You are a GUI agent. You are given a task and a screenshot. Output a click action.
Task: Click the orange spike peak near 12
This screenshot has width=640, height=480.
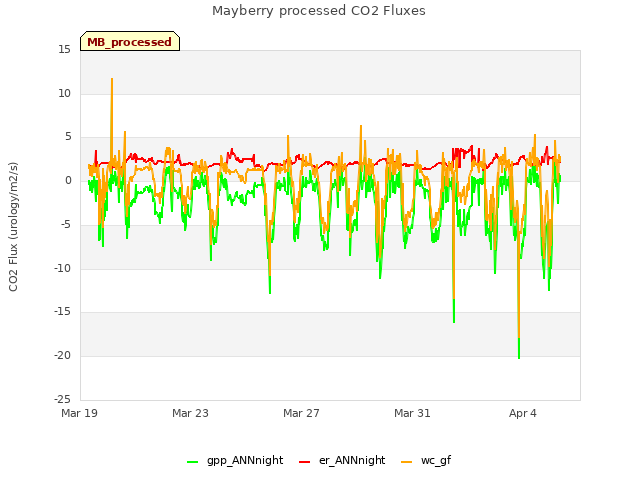112,79
